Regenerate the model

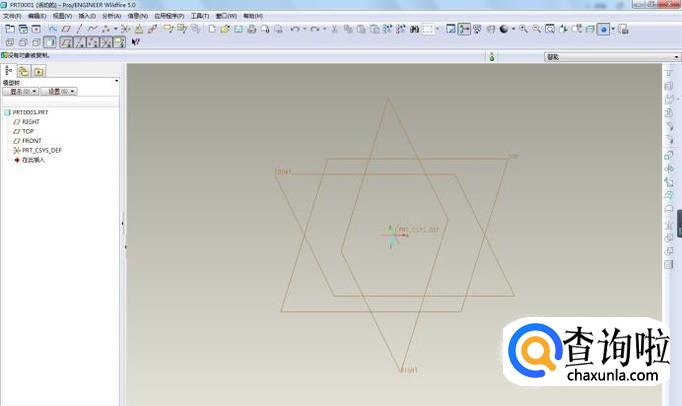point(388,29)
